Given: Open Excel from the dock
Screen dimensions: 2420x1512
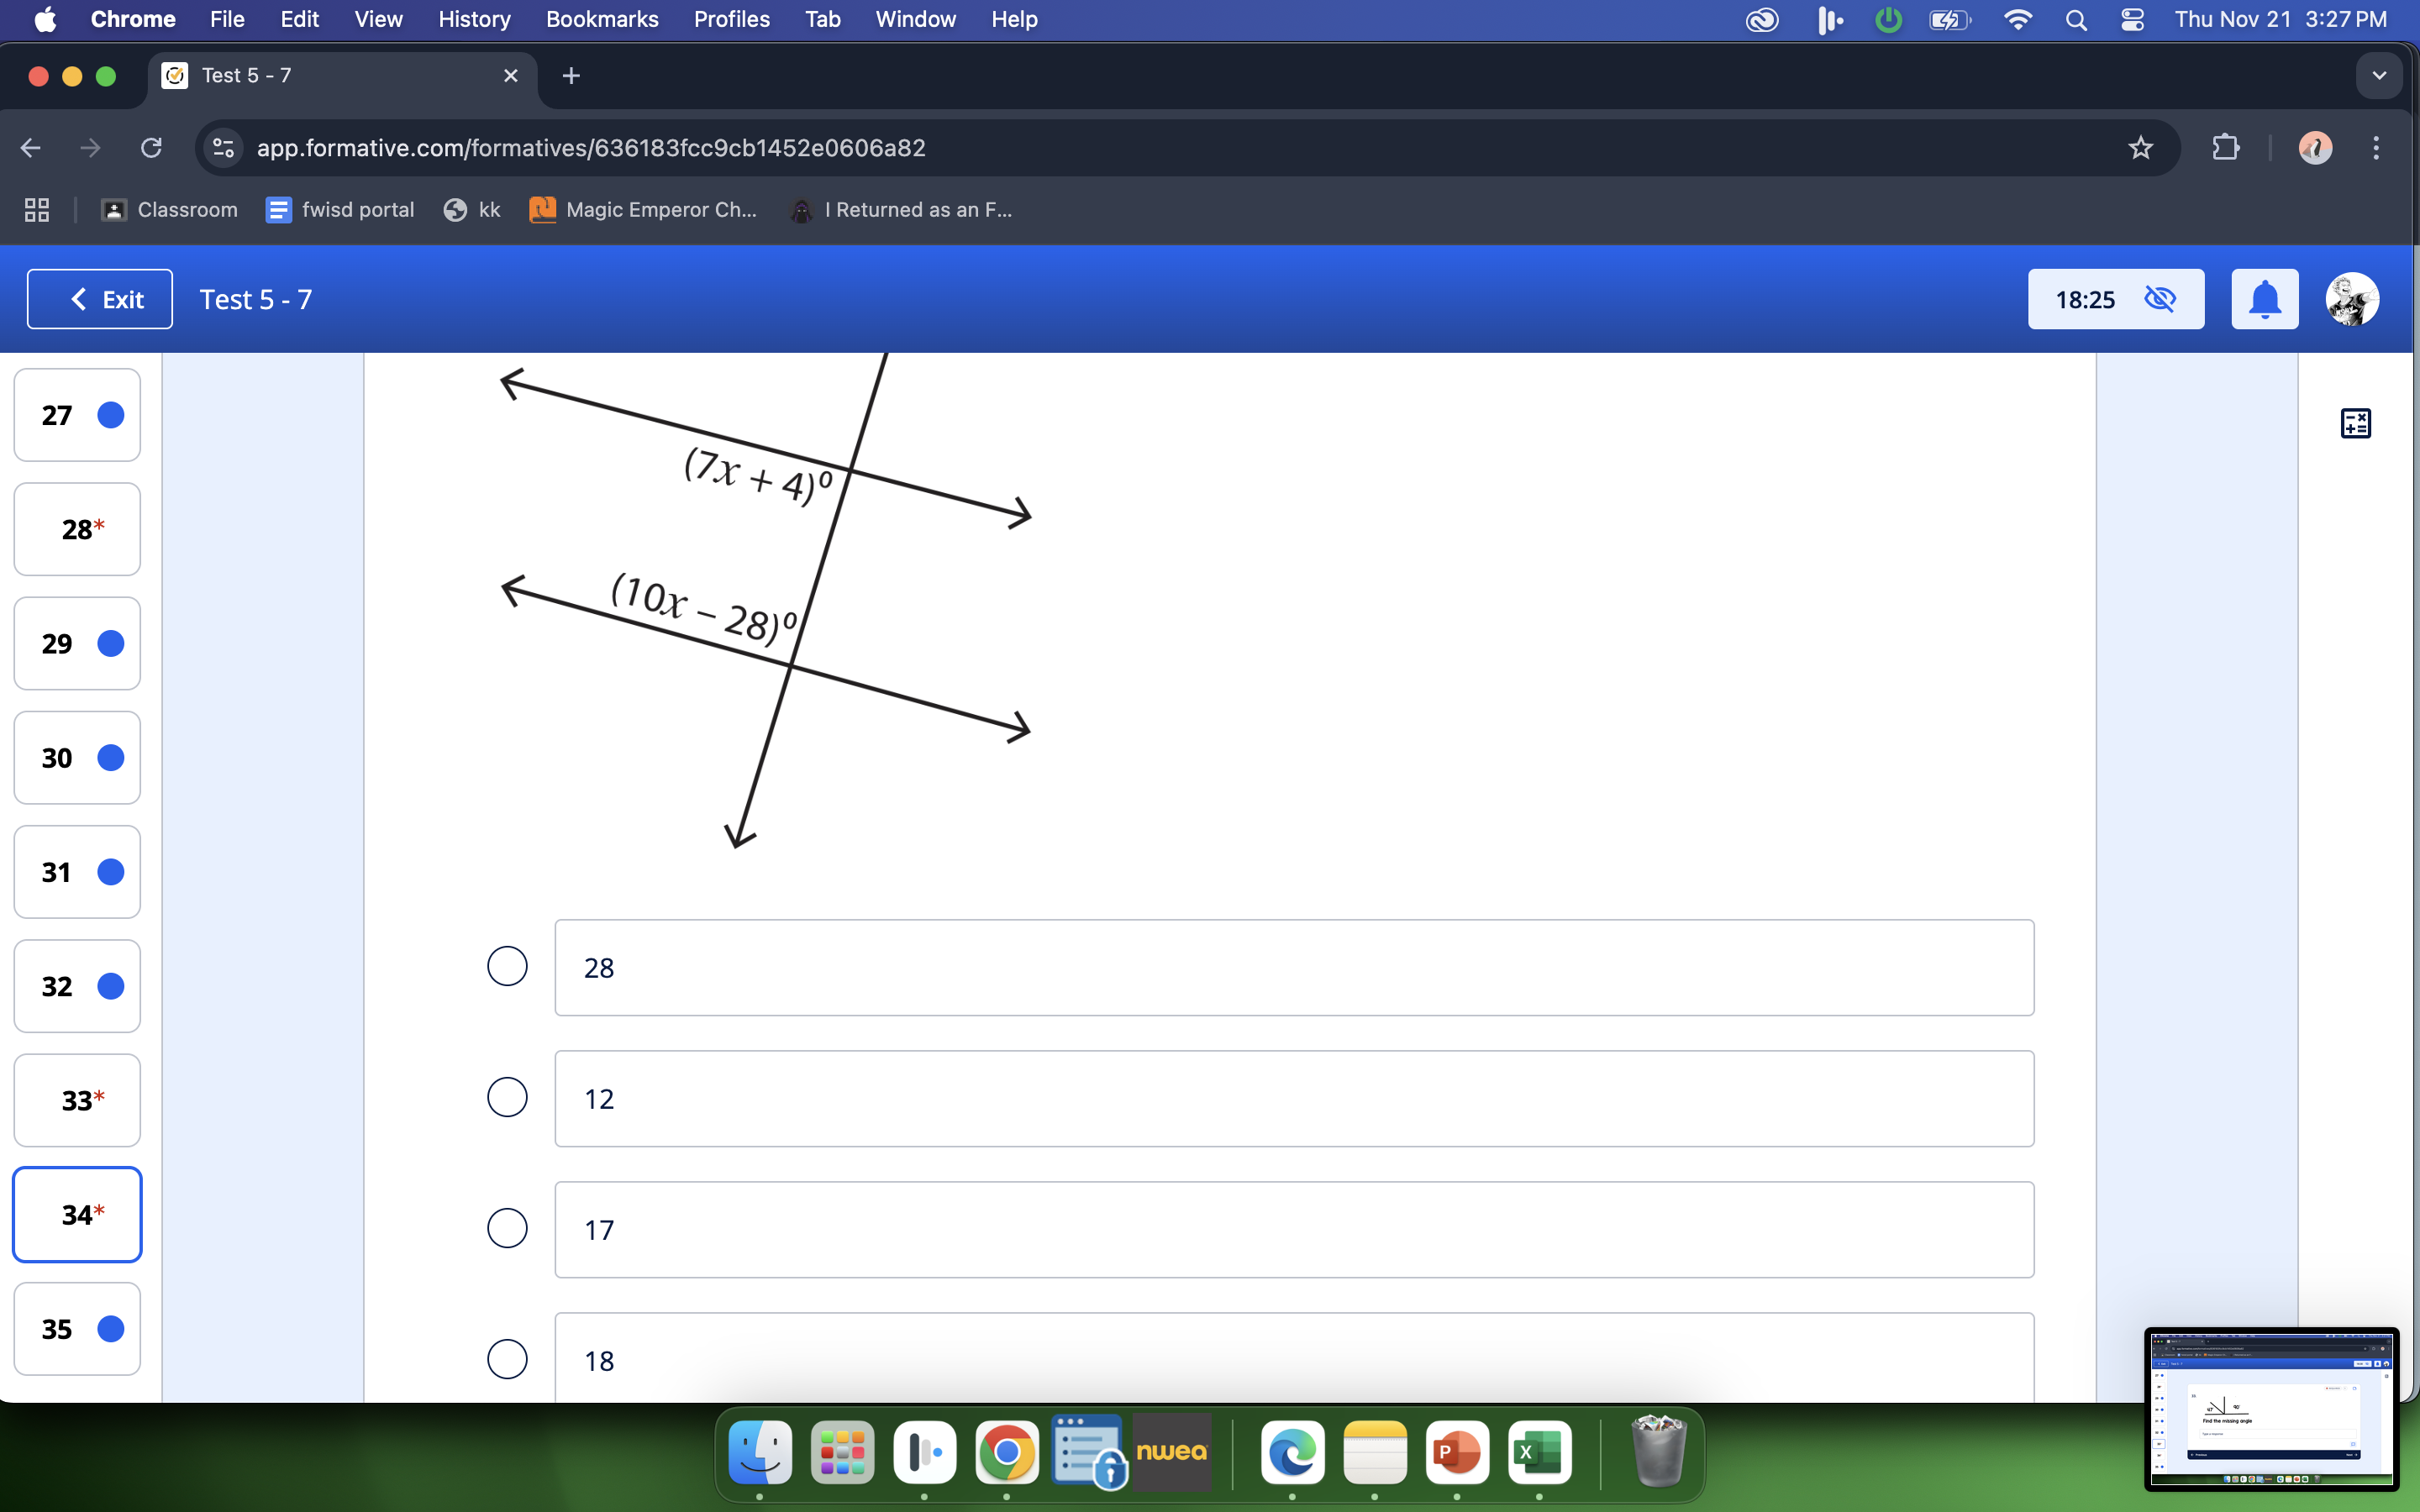Looking at the screenshot, I should pos(1539,1452).
